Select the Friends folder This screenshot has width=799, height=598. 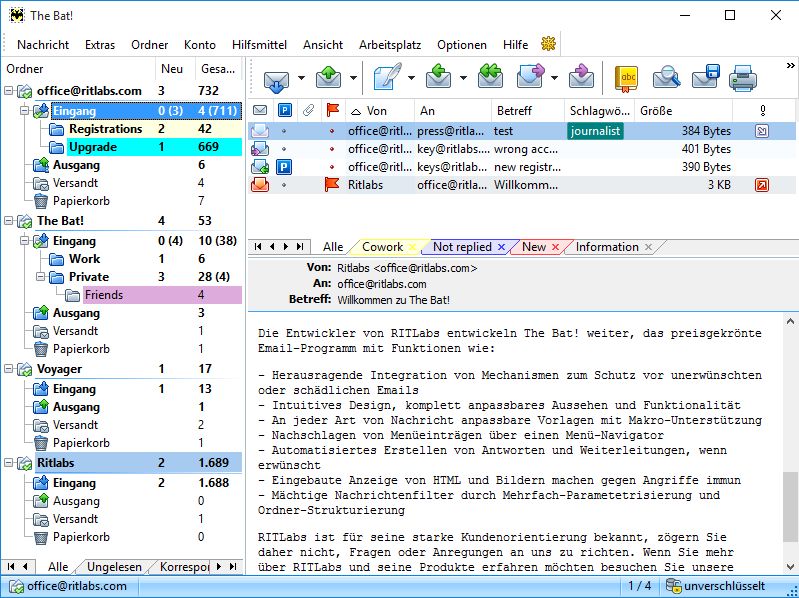point(104,295)
